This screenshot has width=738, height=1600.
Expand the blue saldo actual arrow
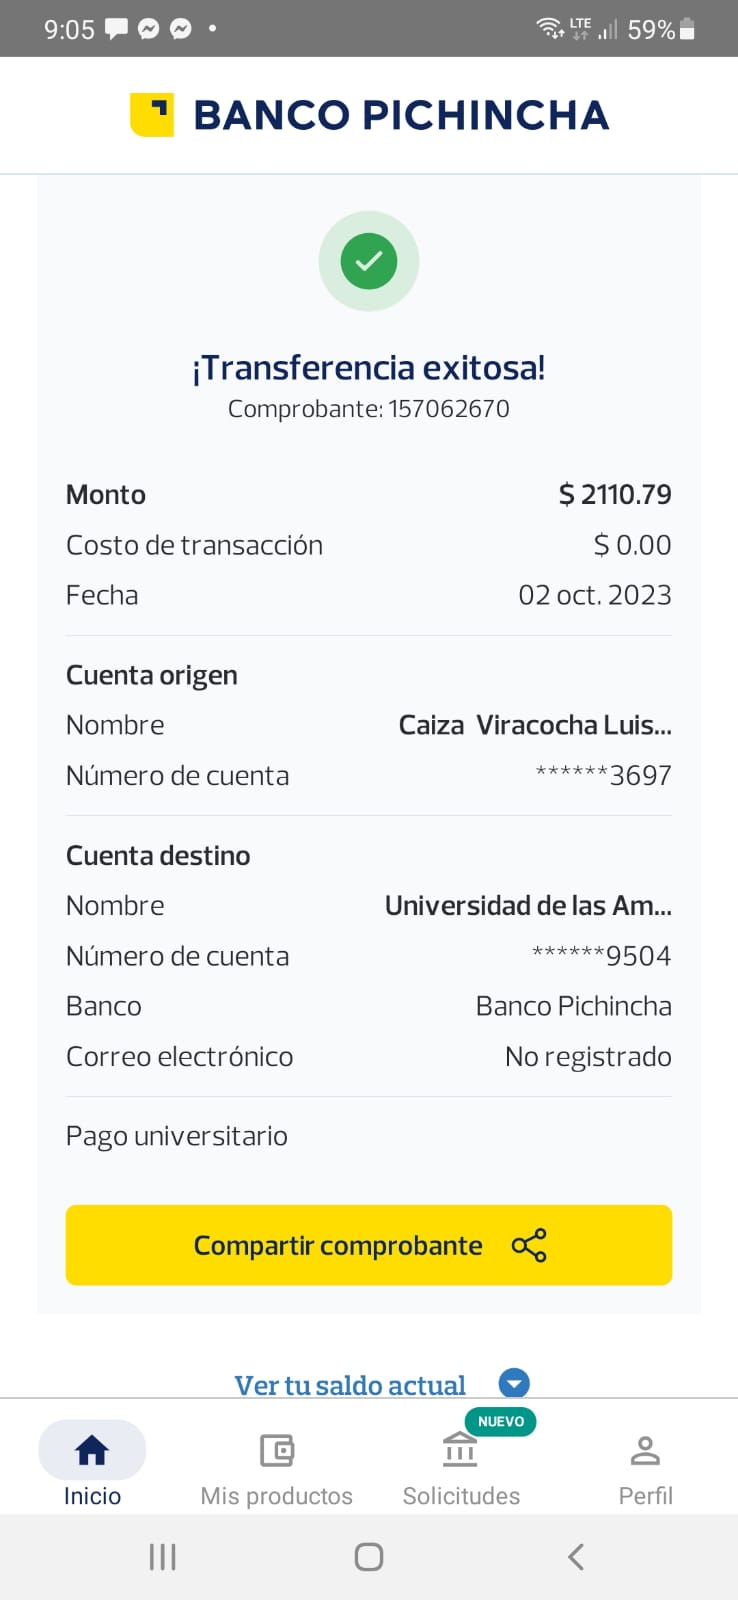[x=514, y=1384]
